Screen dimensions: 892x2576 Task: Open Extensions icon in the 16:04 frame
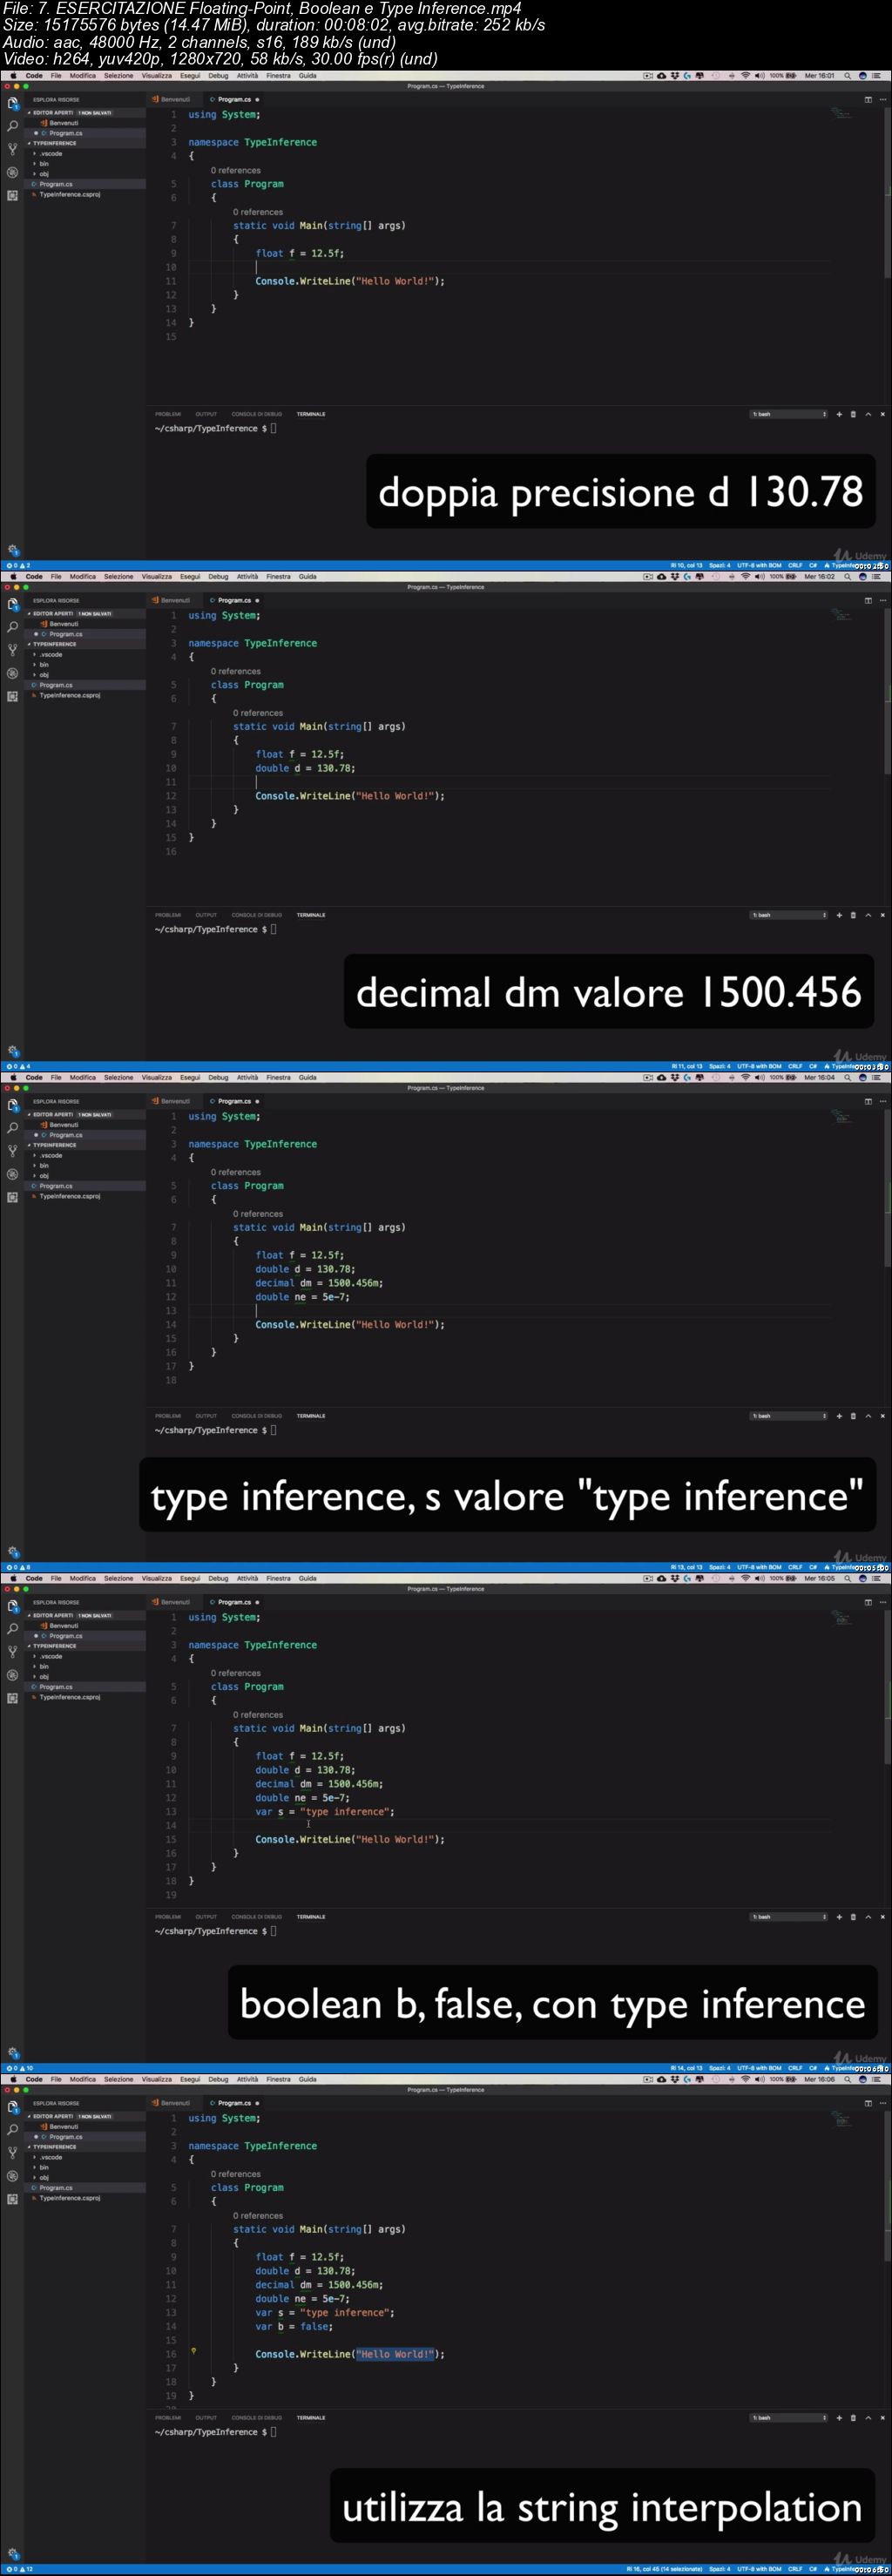(x=12, y=1197)
